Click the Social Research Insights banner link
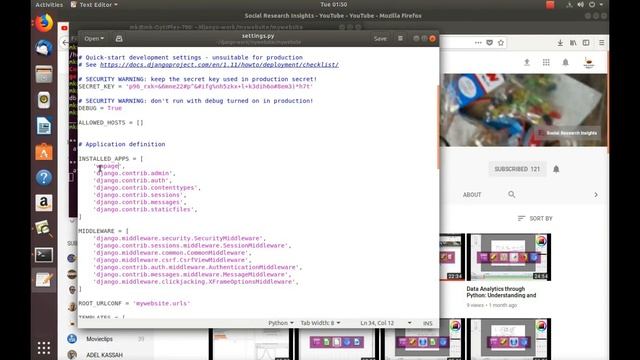The height and width of the screenshot is (360, 640). [568, 133]
